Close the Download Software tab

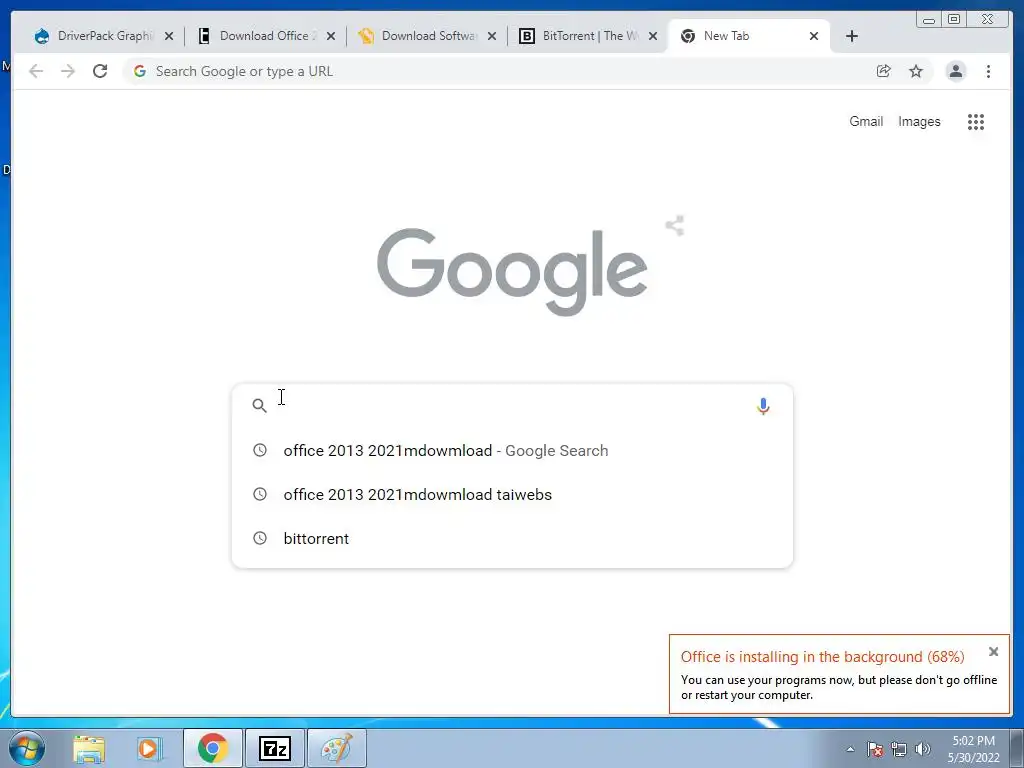pos(492,37)
